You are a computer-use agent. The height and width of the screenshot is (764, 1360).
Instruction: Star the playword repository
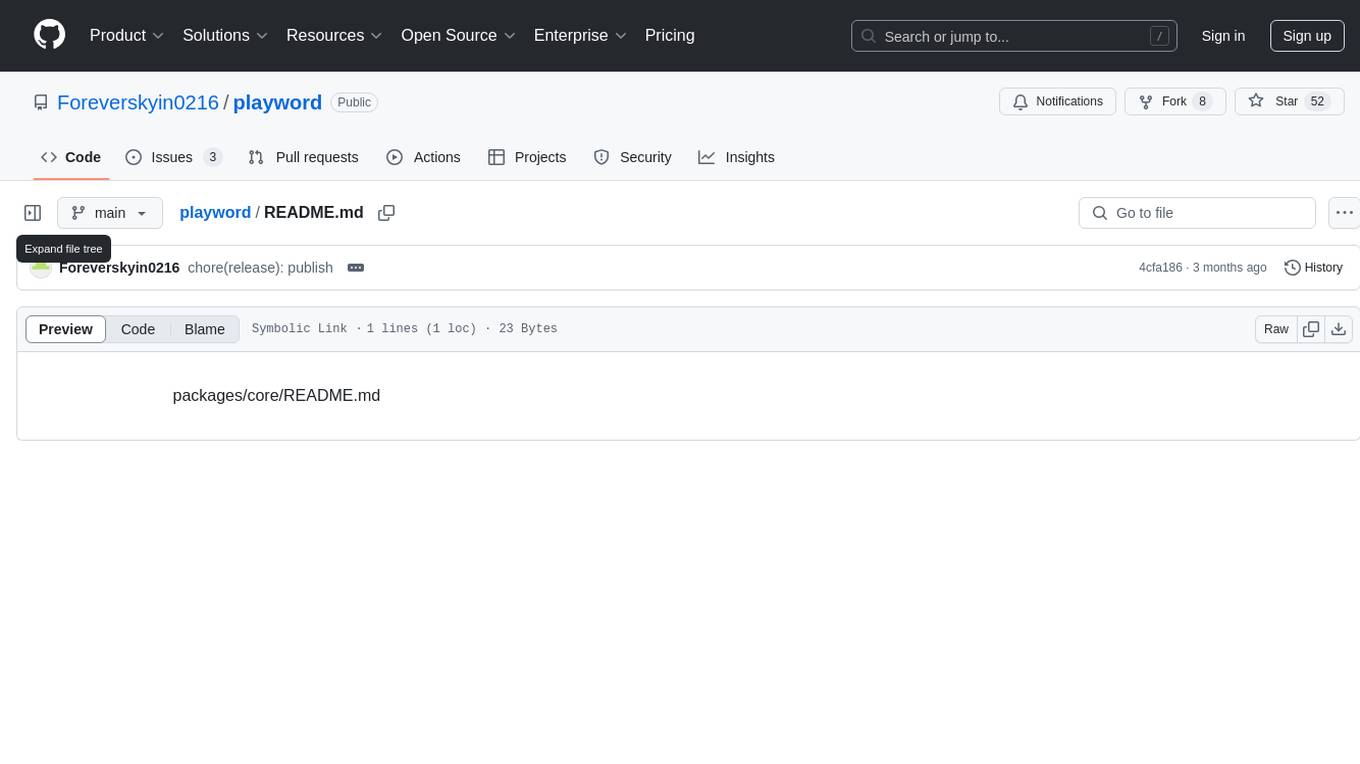(x=1289, y=102)
